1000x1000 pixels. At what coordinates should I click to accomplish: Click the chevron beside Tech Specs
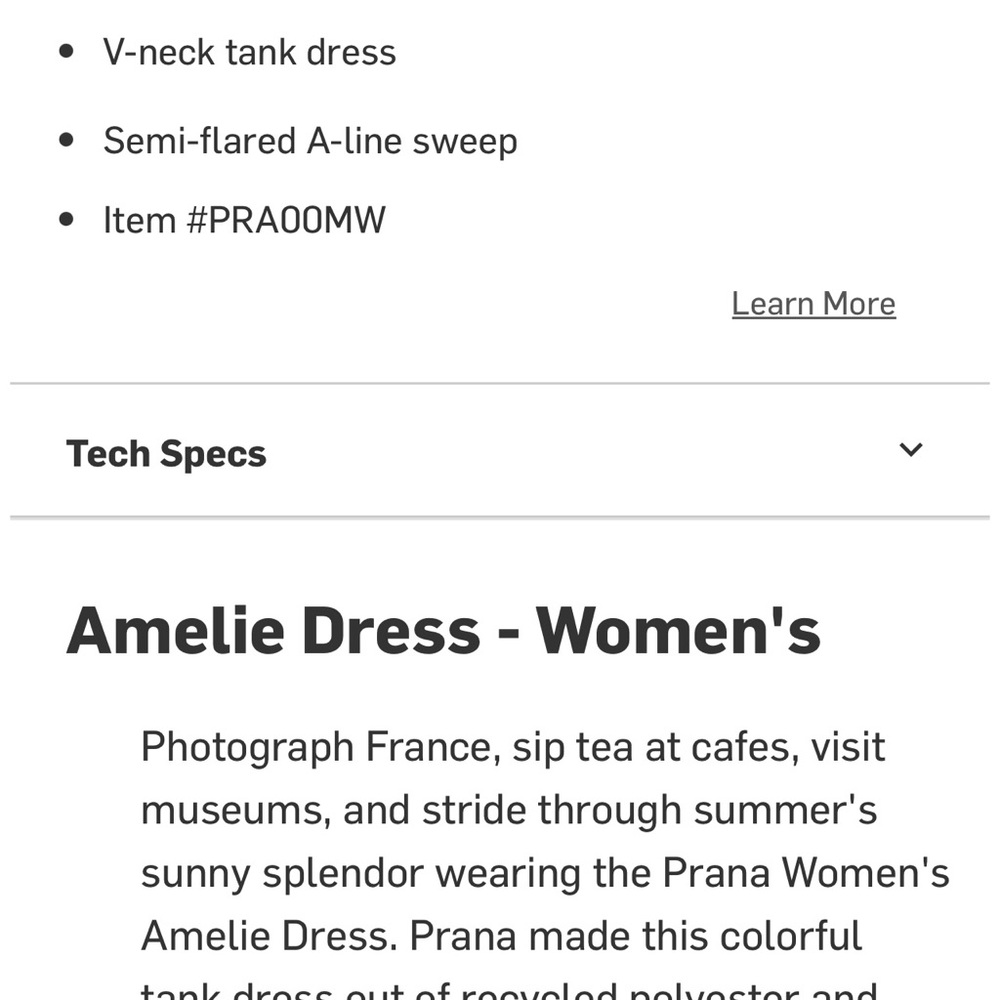tap(911, 450)
